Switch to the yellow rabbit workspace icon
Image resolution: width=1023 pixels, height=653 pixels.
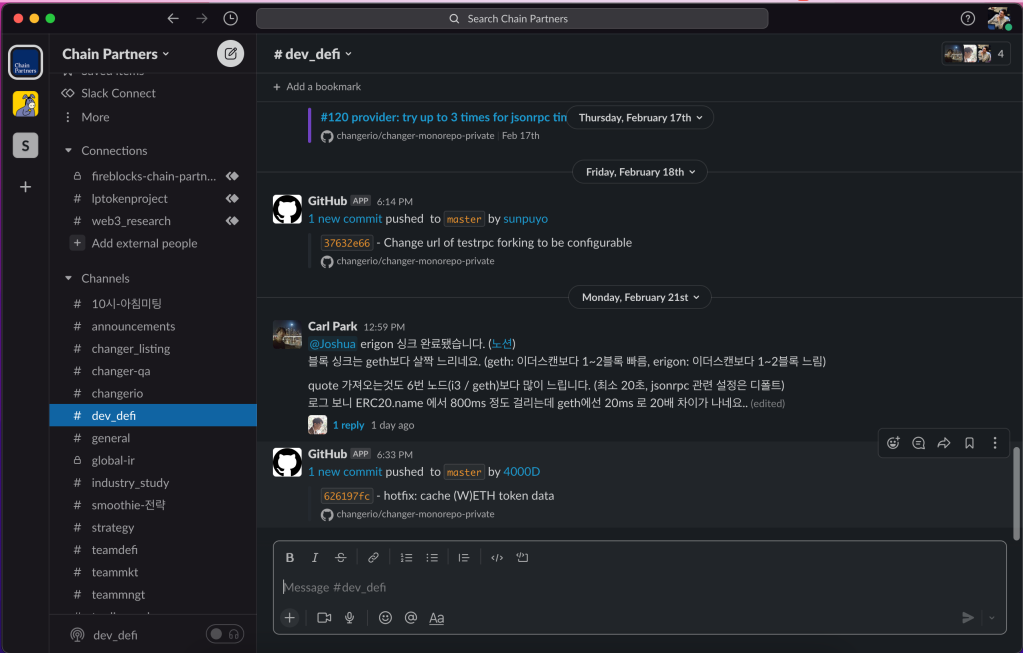[x=25, y=104]
